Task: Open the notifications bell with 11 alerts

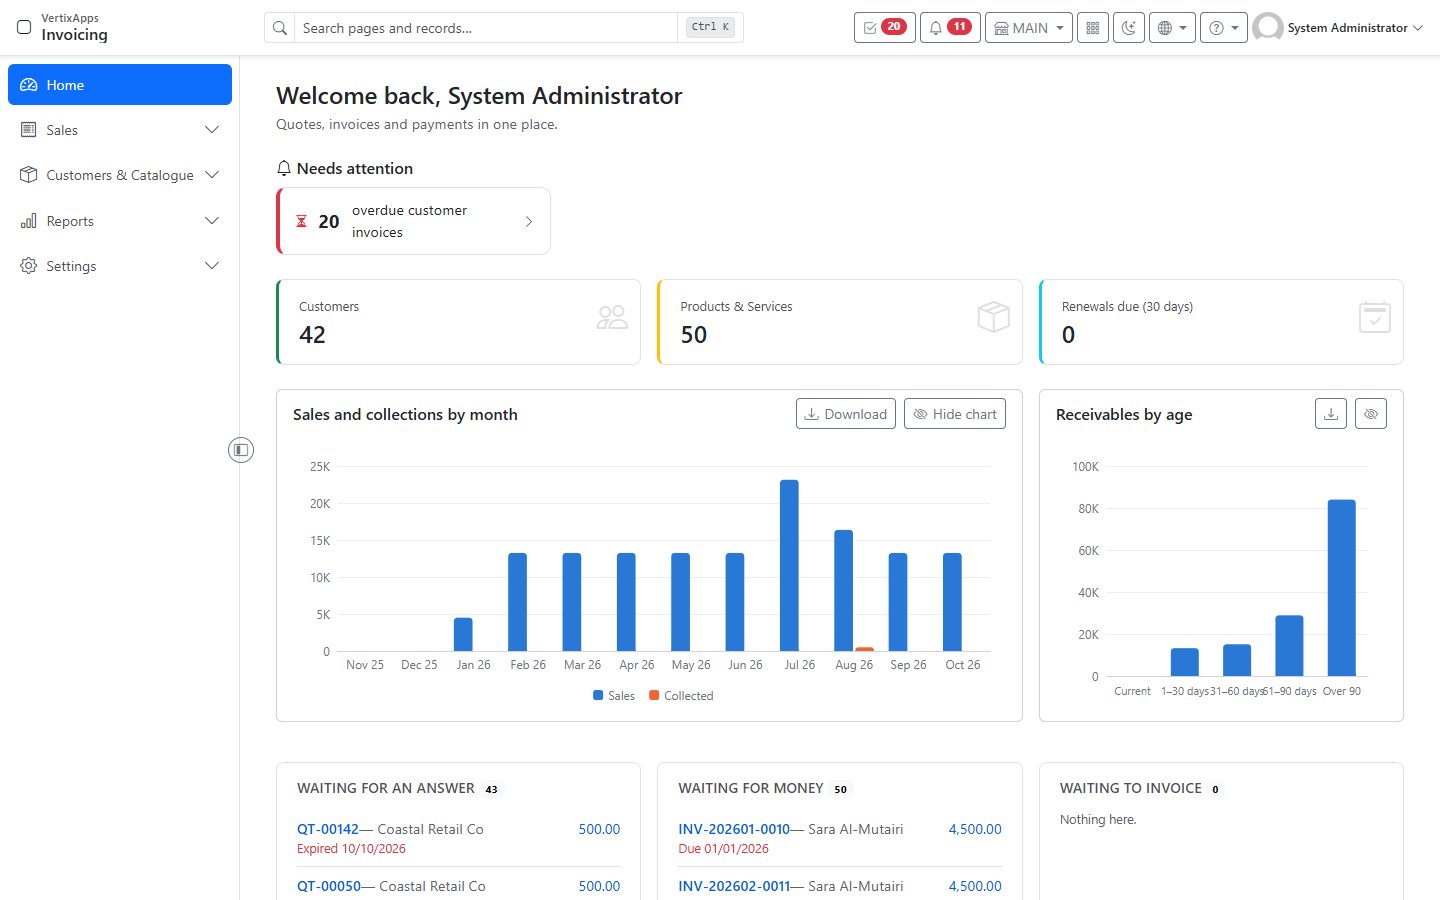Action: (949, 28)
